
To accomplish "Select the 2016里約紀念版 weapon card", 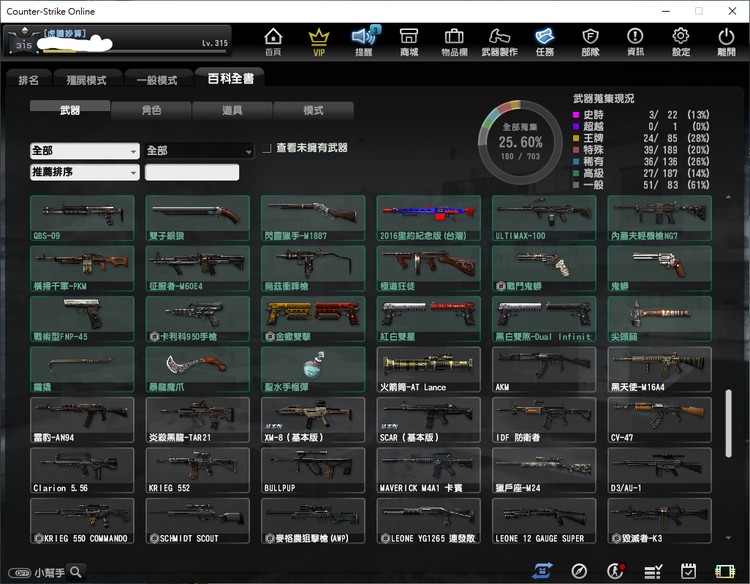I will [429, 218].
